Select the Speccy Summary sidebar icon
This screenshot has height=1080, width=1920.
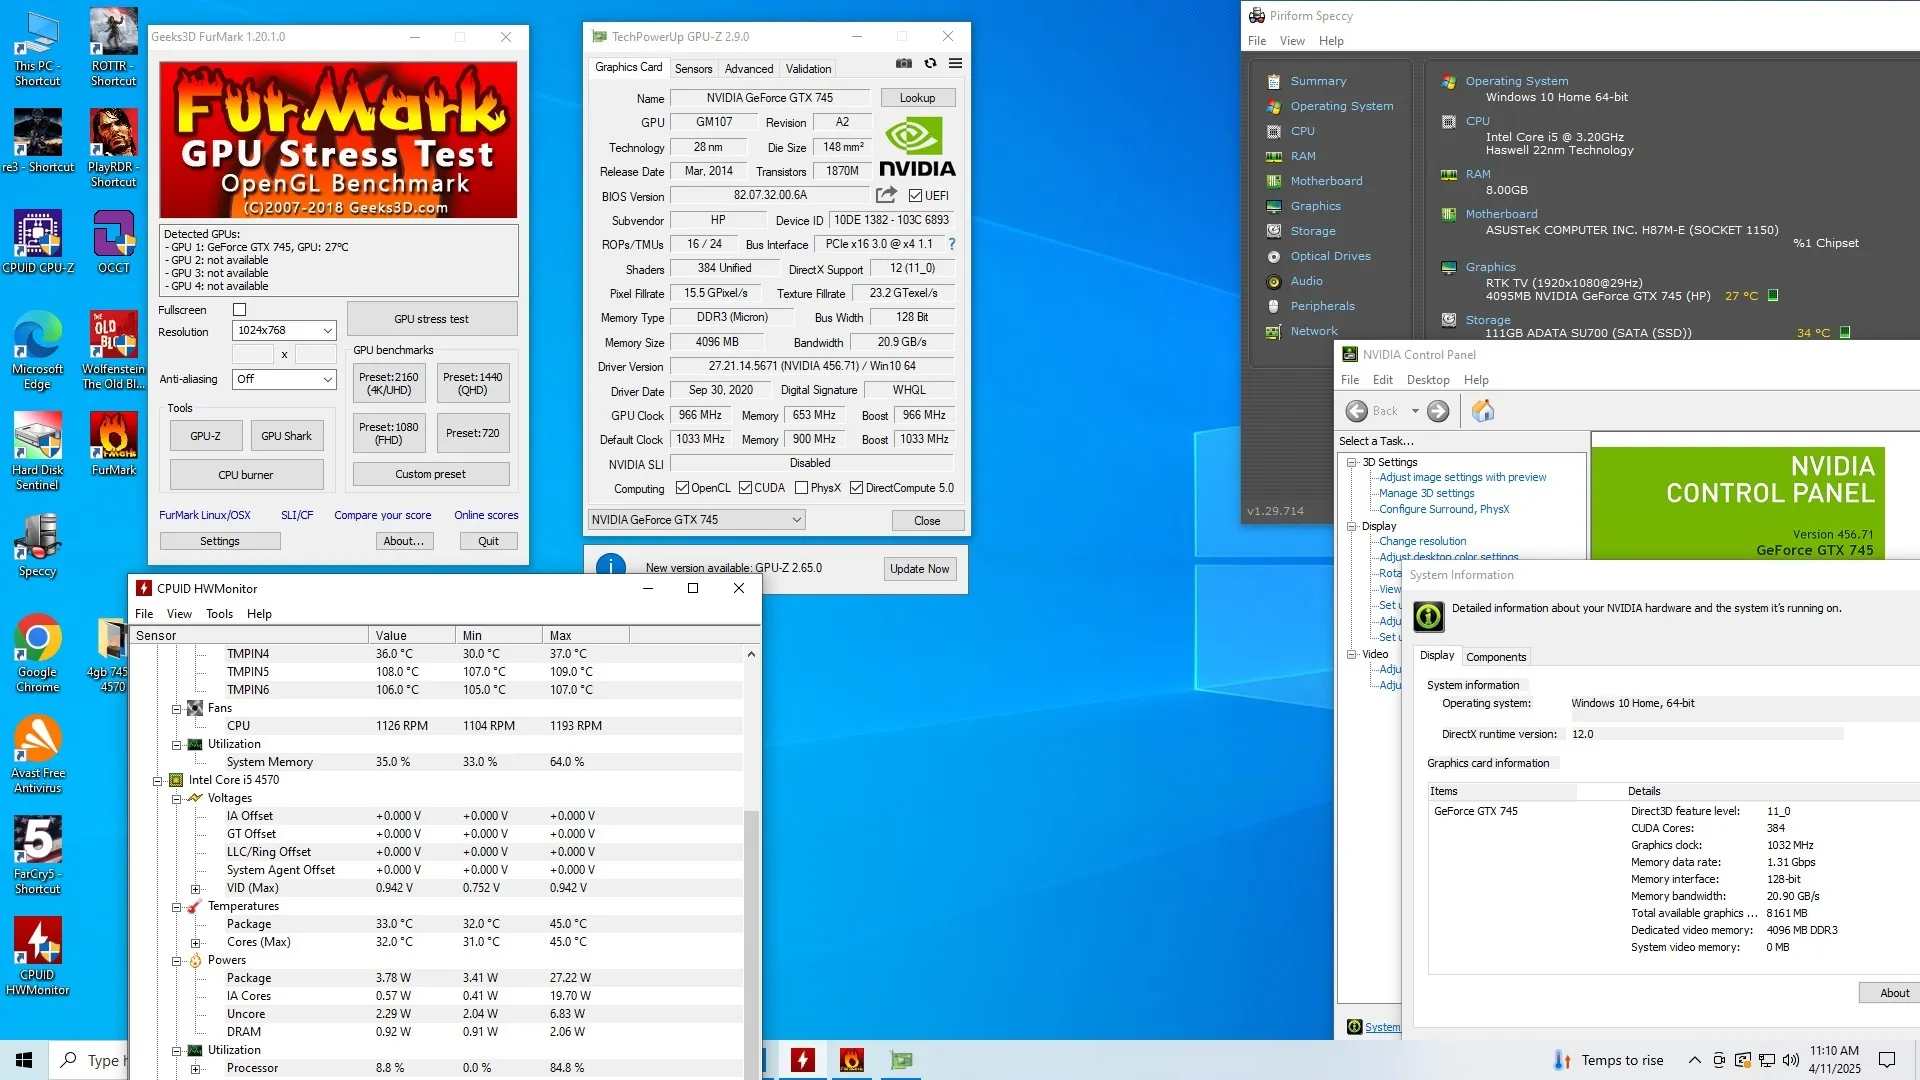click(x=1273, y=81)
